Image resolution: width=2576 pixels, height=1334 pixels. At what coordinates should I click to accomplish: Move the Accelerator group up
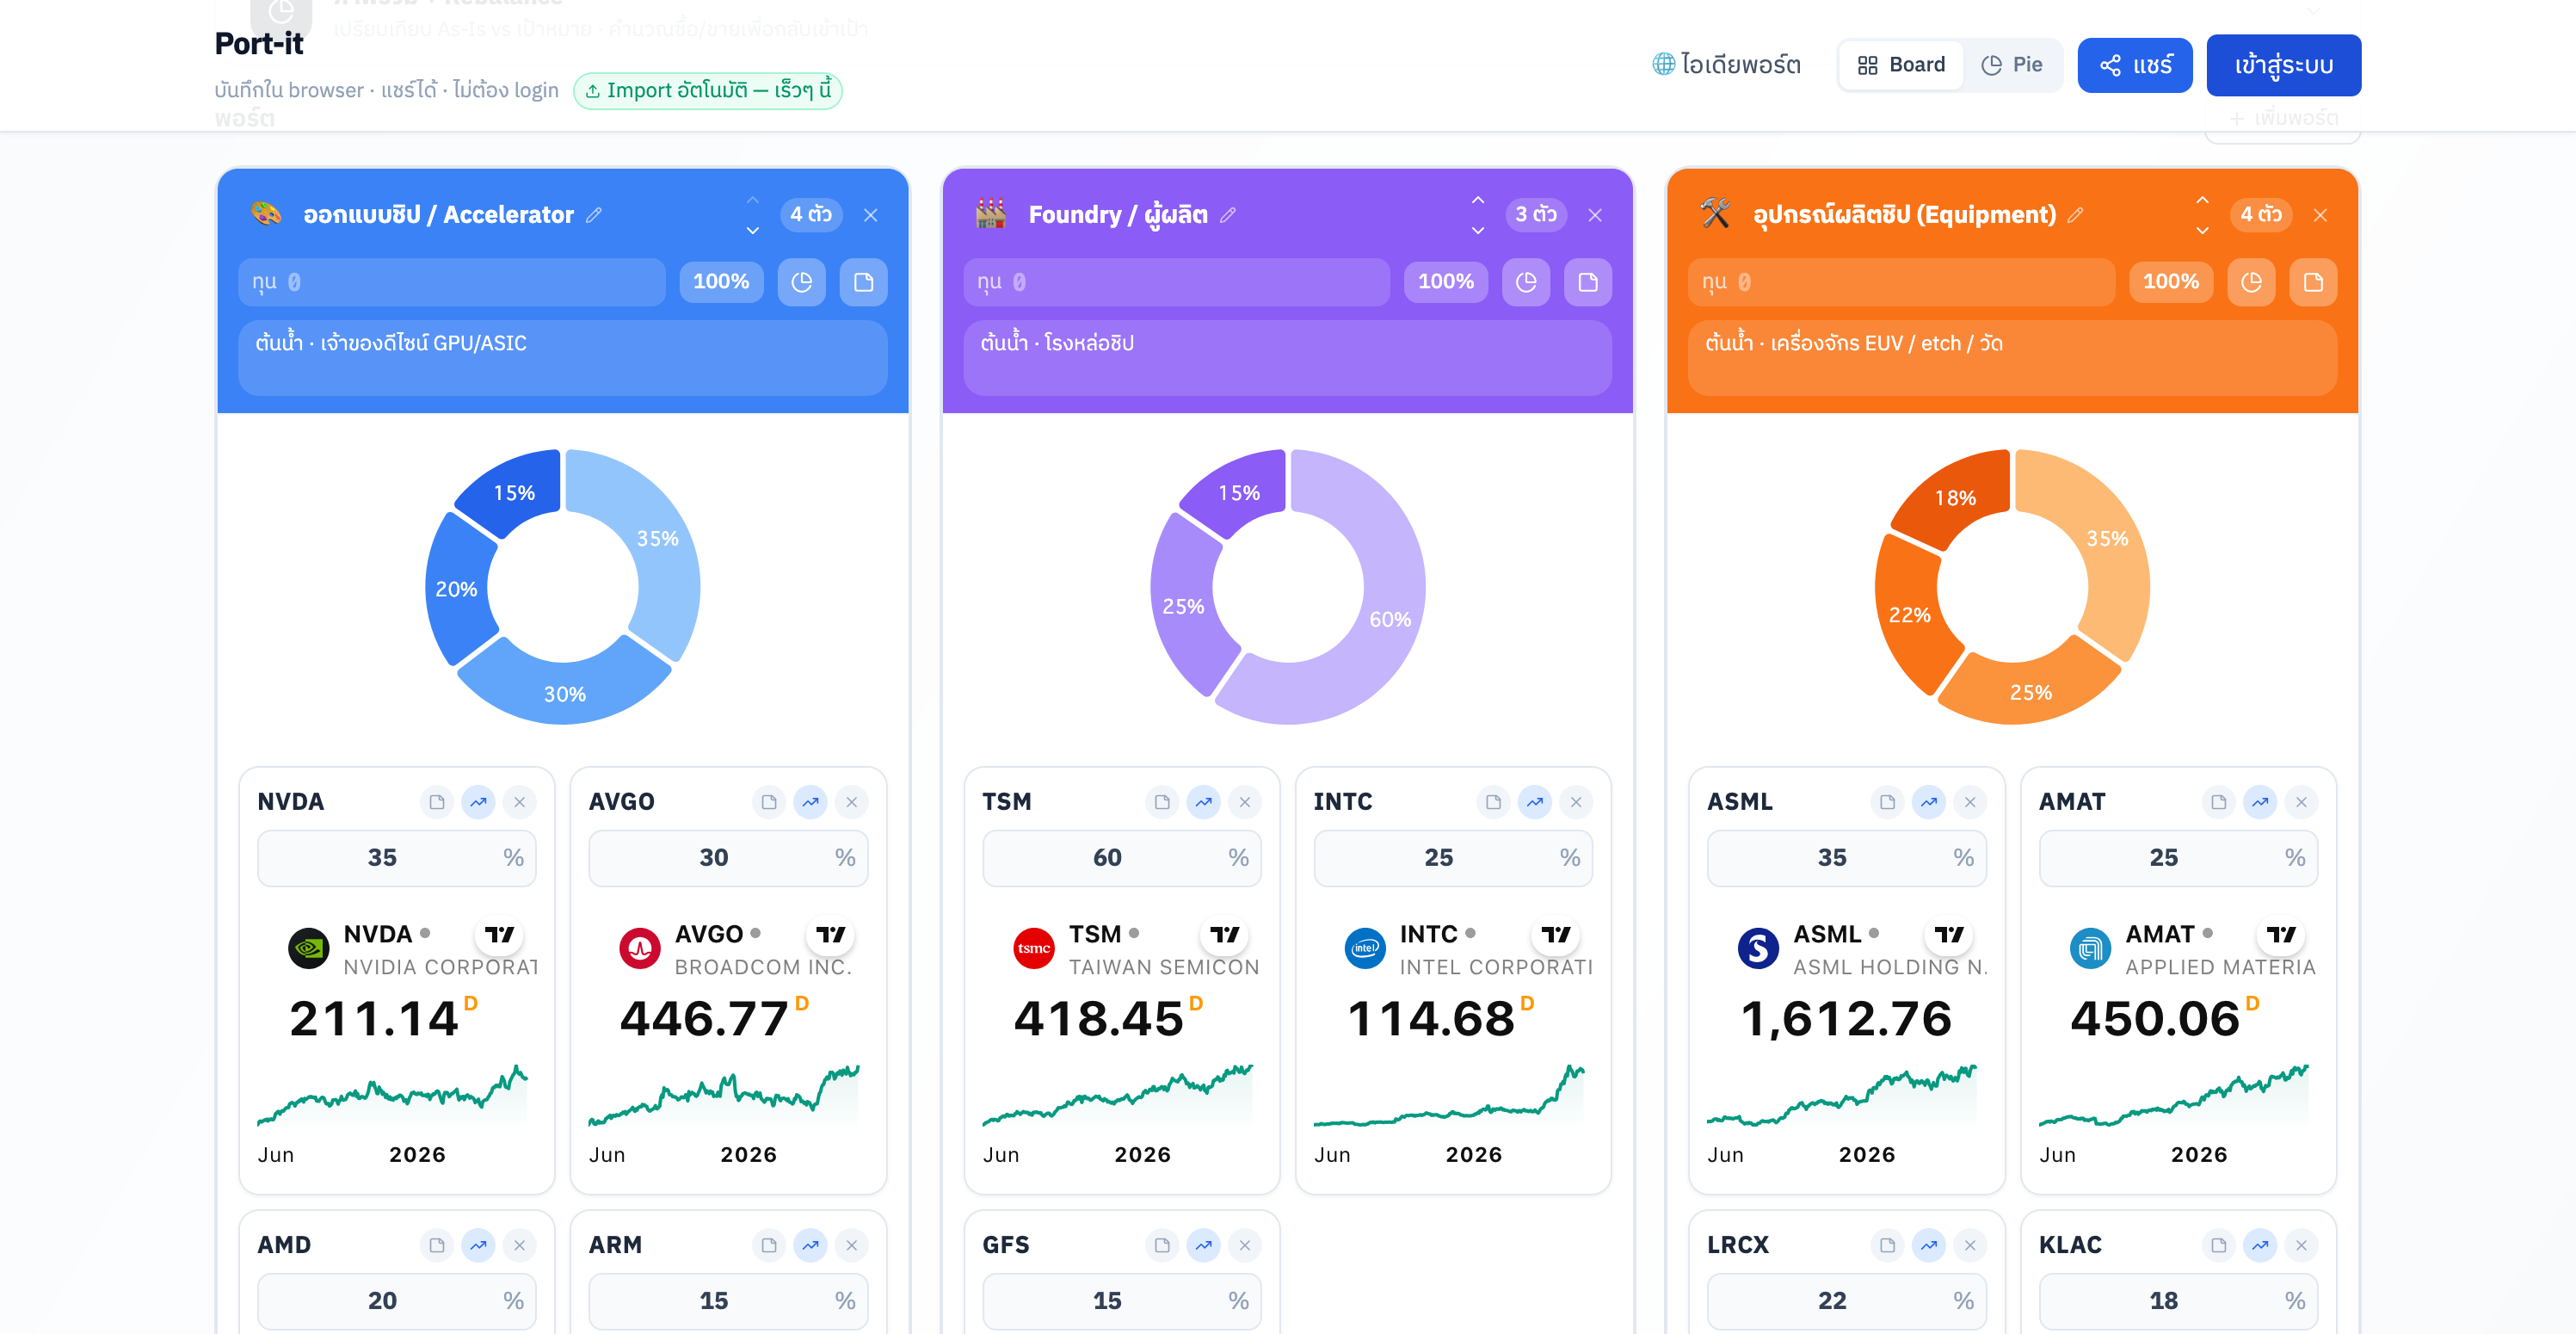[753, 200]
